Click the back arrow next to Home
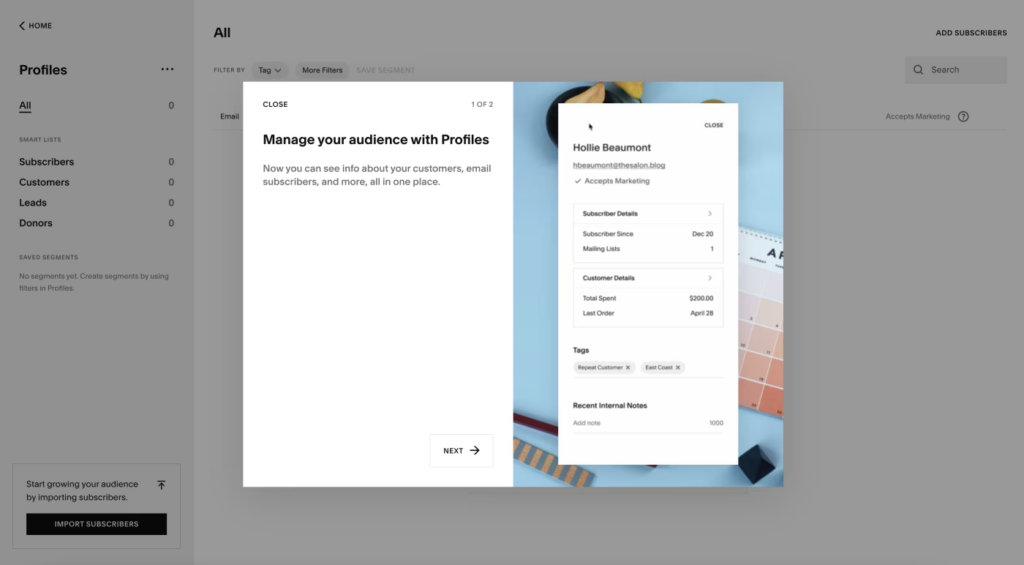Image resolution: width=1024 pixels, height=565 pixels. point(22,26)
